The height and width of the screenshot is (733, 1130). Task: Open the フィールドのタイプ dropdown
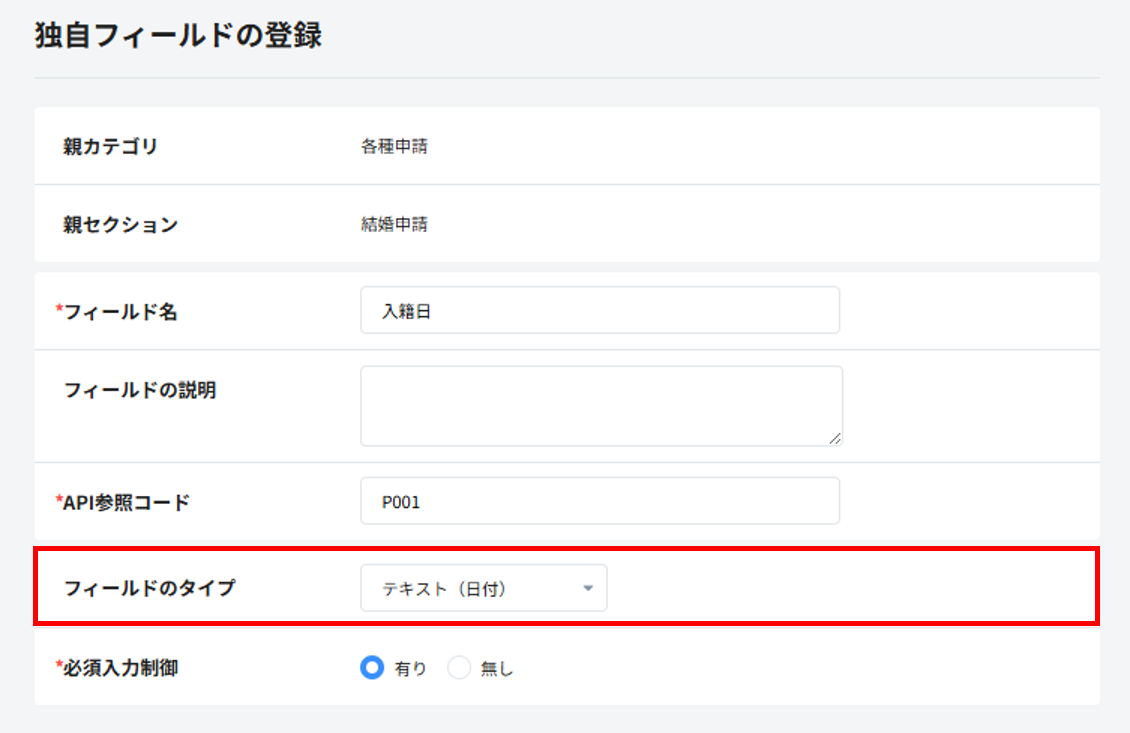coord(483,589)
